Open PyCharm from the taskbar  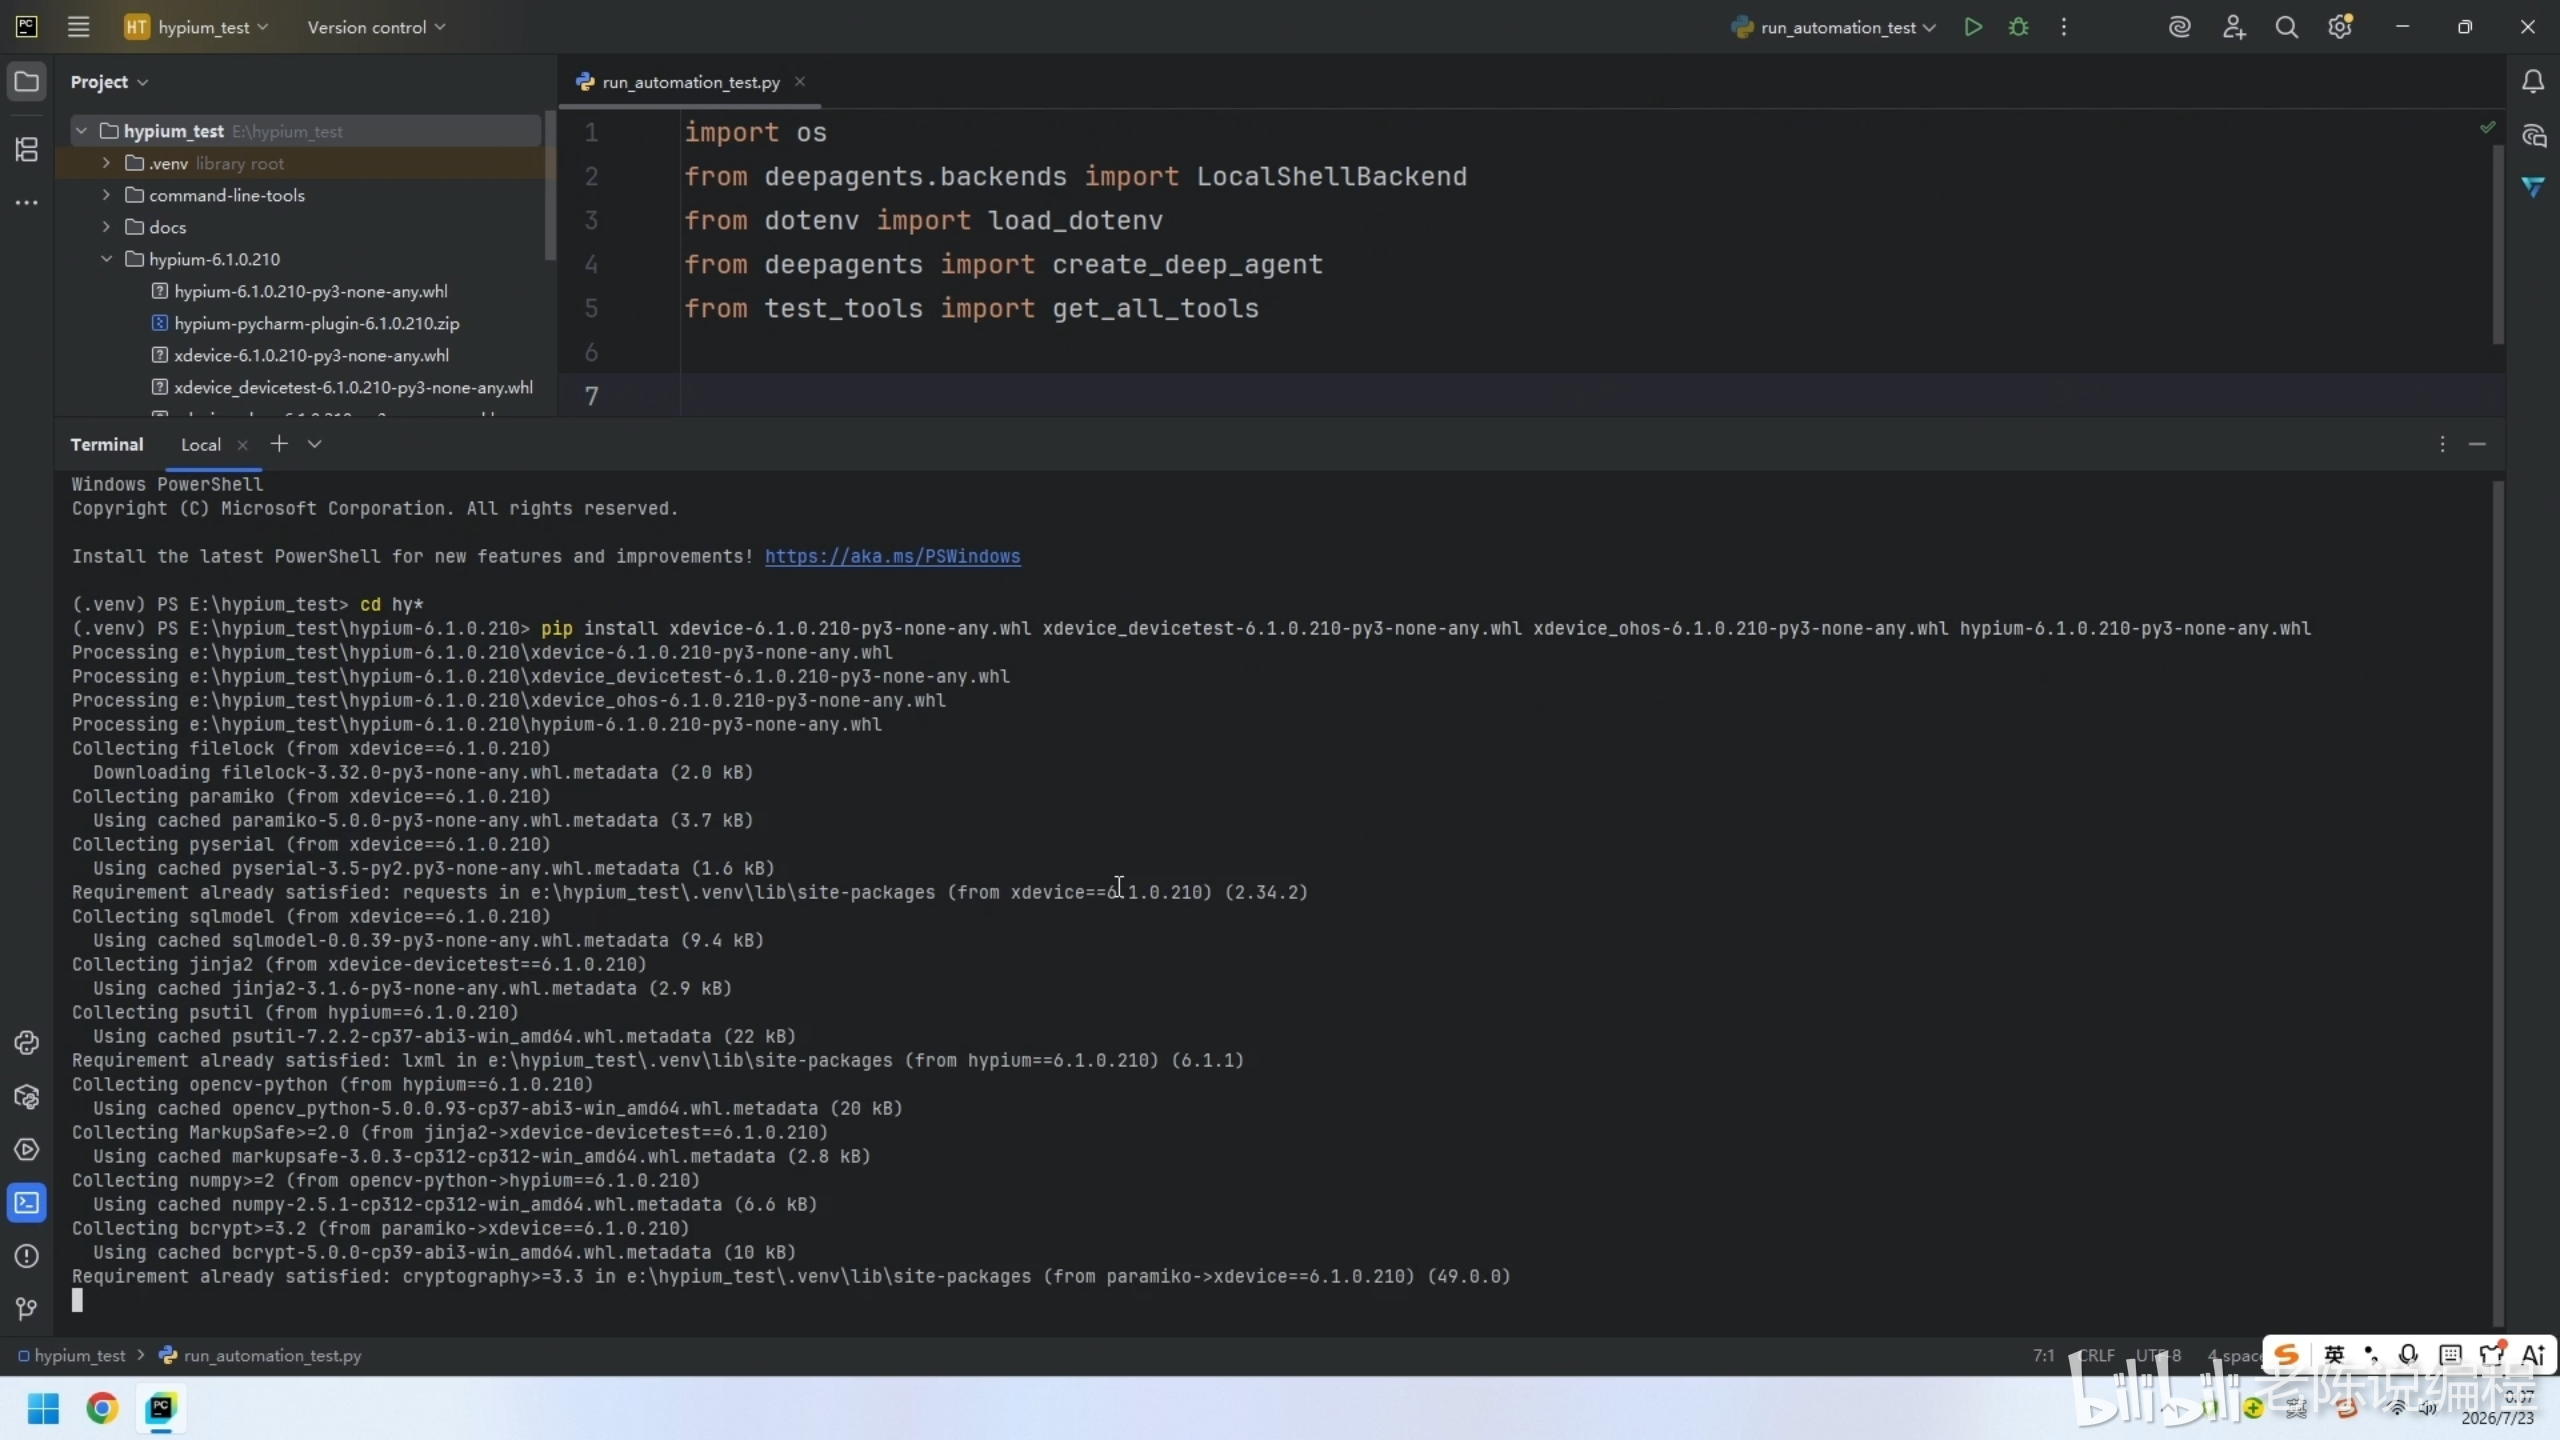(161, 1409)
